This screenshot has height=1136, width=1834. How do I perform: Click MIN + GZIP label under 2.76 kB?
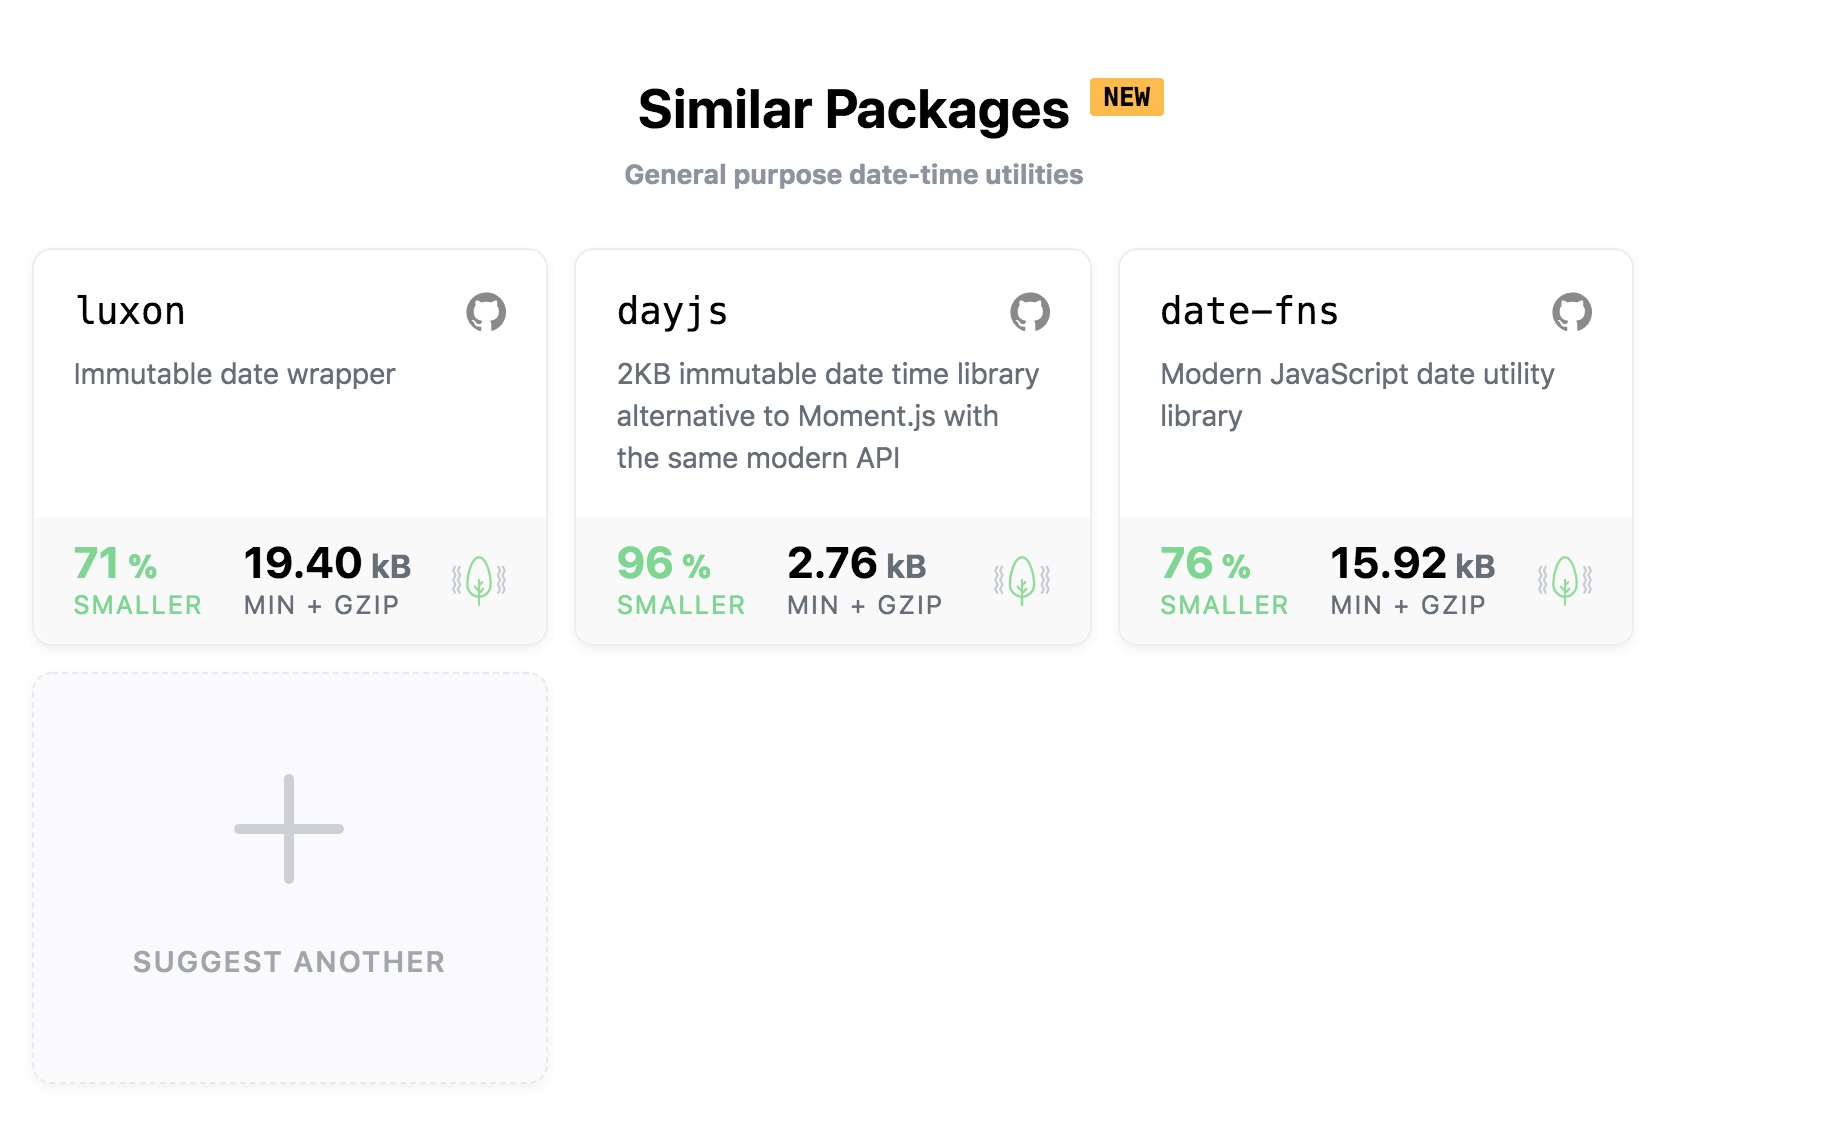(x=865, y=605)
